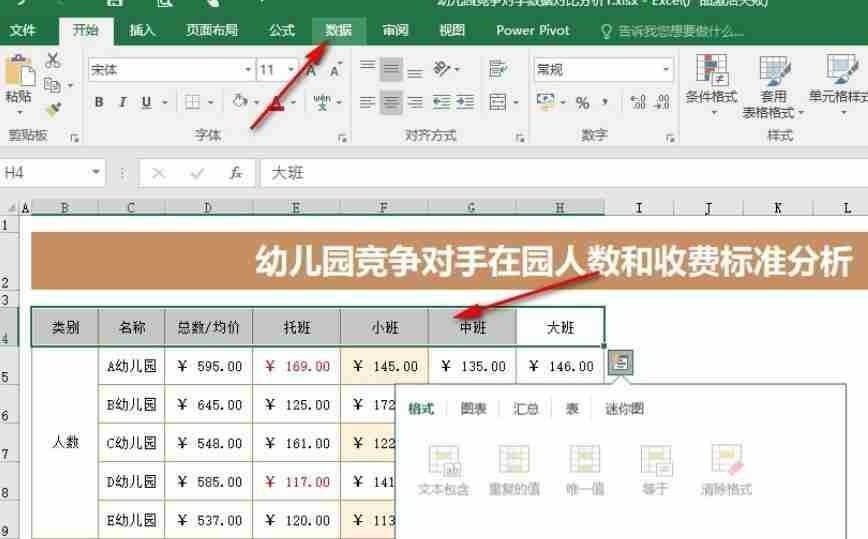The width and height of the screenshot is (868, 539).
Task: Switch to the 数据 Data tab
Action: pos(338,30)
